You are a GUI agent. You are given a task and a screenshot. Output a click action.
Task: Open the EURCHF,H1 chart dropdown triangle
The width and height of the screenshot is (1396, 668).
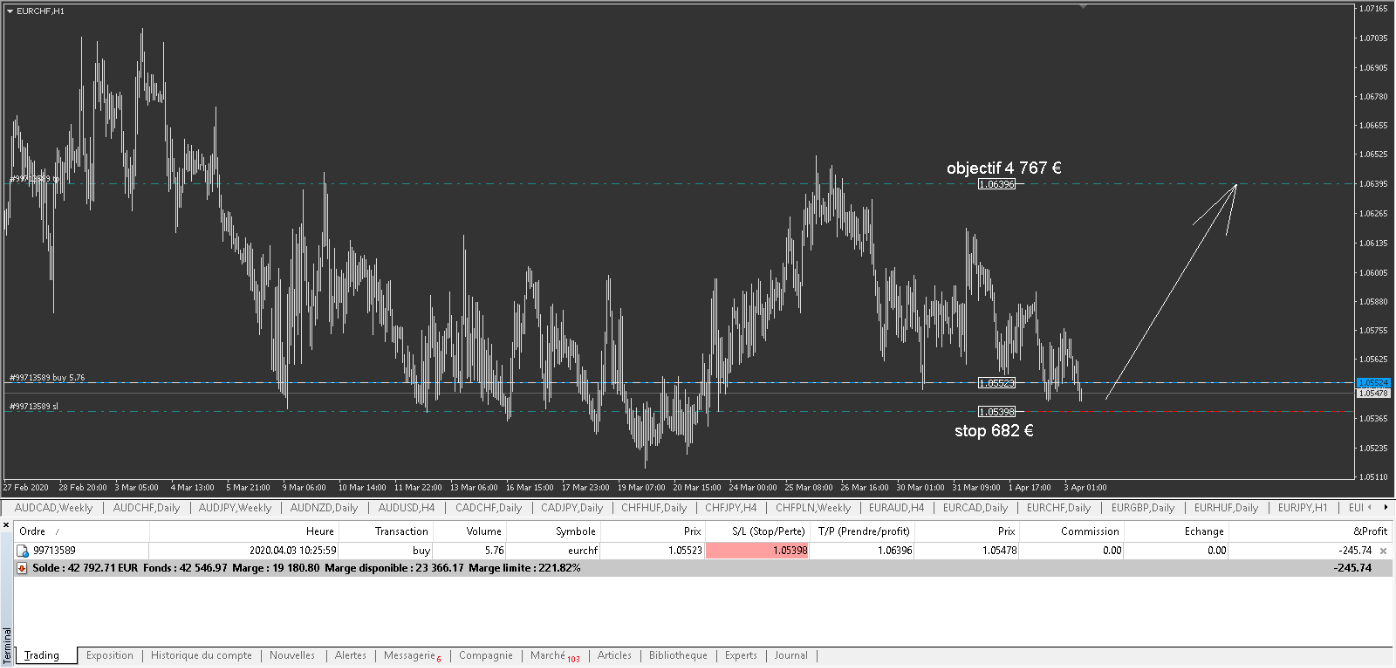pos(10,10)
